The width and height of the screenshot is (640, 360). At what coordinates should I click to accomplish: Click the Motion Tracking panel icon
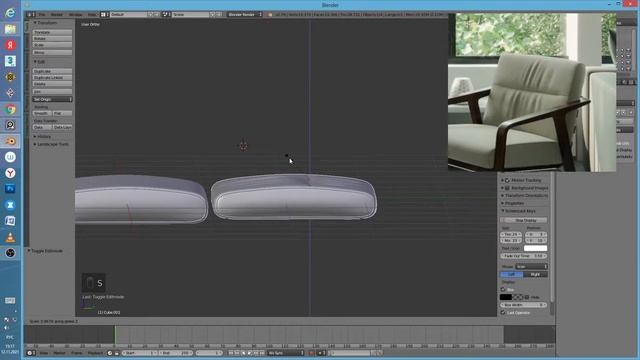click(507, 180)
